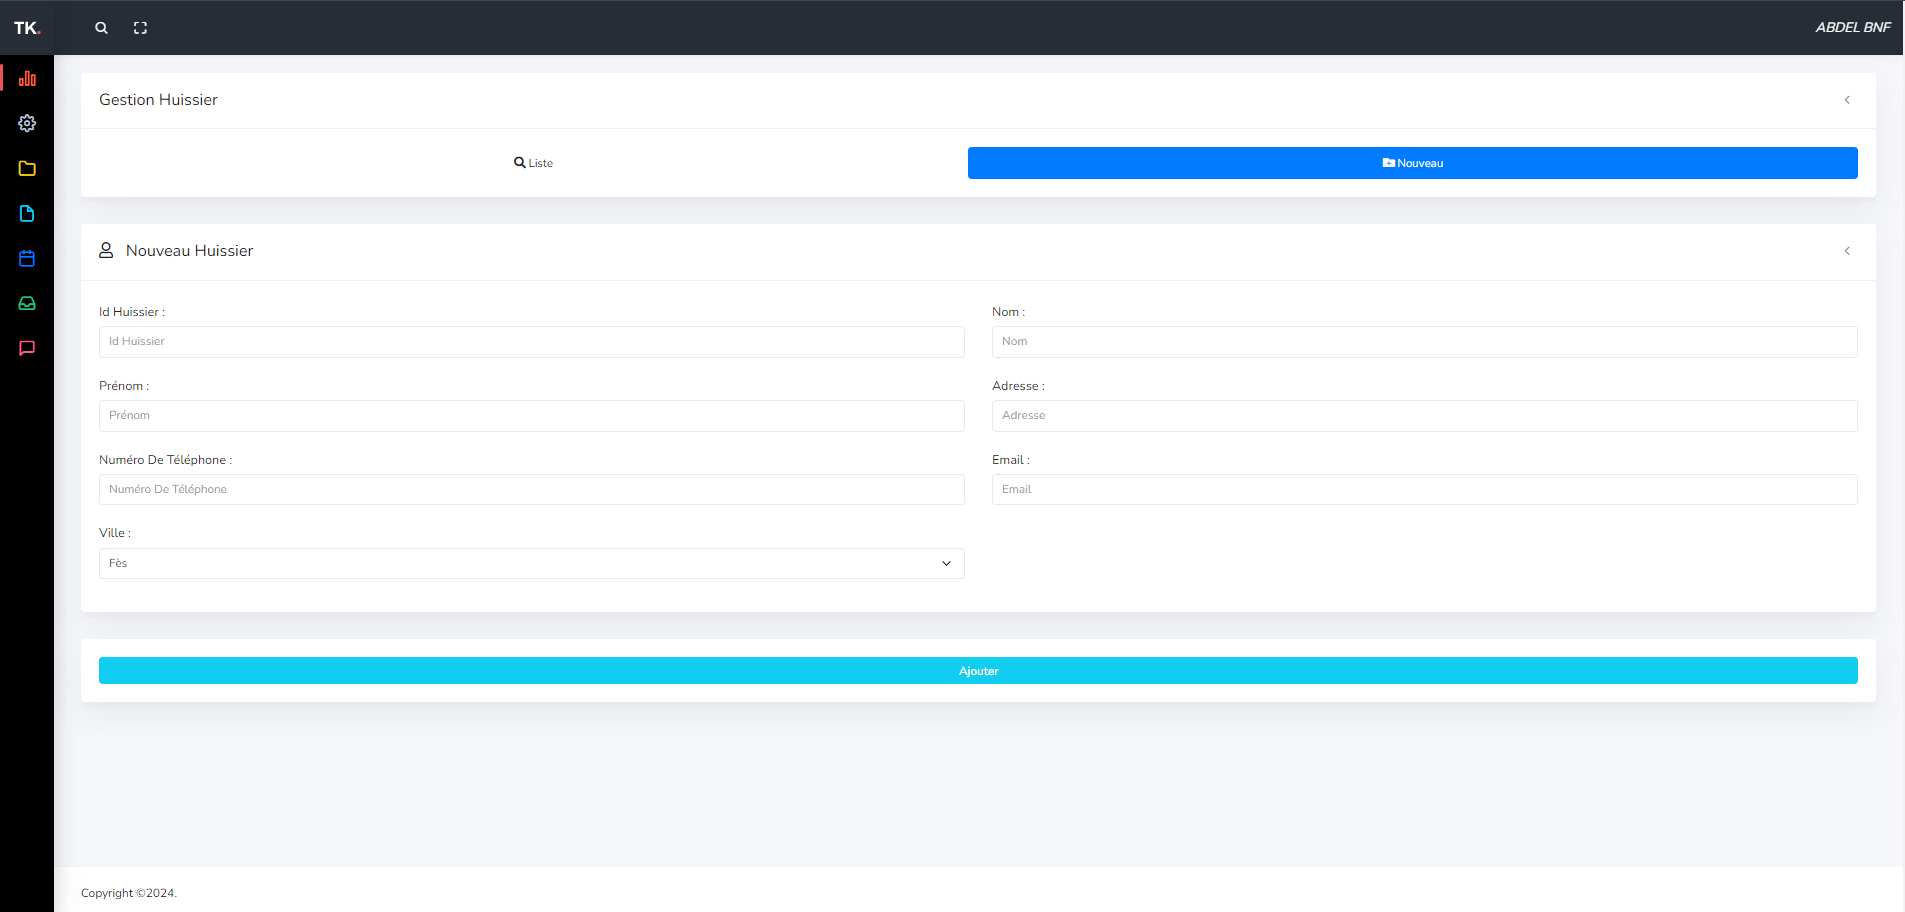
Task: Open the yellow folder sidebar icon
Action: click(x=27, y=168)
